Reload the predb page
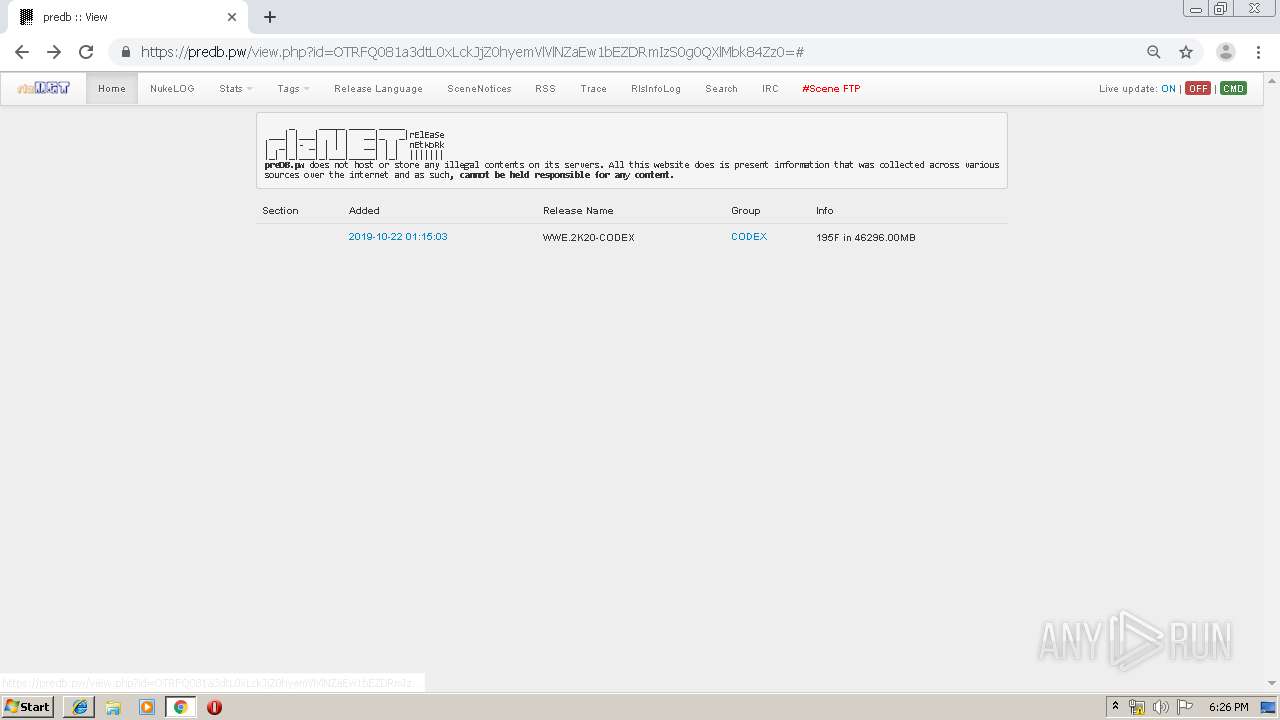Image resolution: width=1280 pixels, height=720 pixels. coord(86,52)
